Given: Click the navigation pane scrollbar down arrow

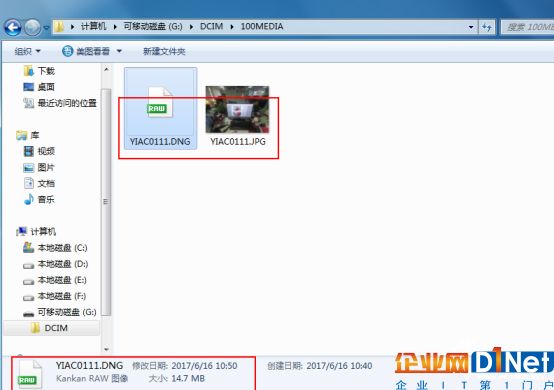Looking at the screenshot, I should coord(106,349).
